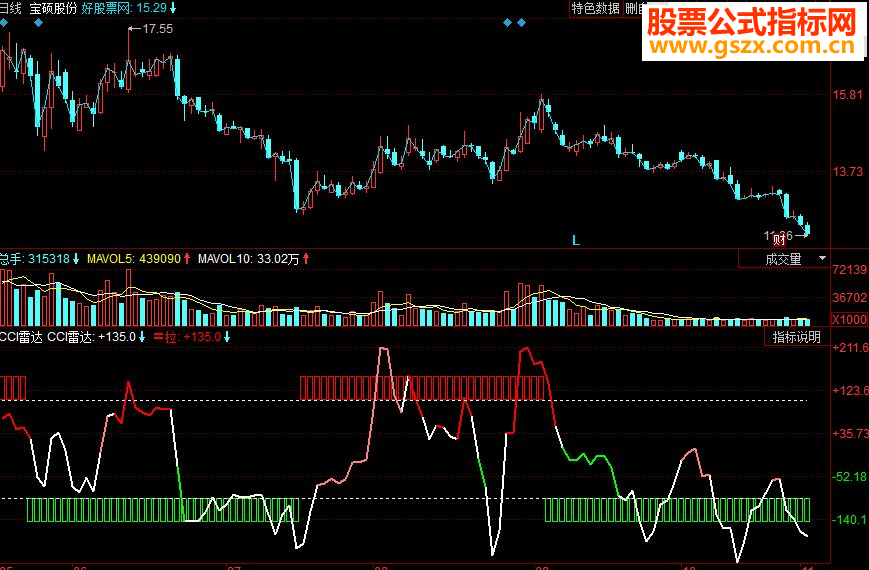
Task: Switch to the 日线 period tab
Action: tap(11, 8)
